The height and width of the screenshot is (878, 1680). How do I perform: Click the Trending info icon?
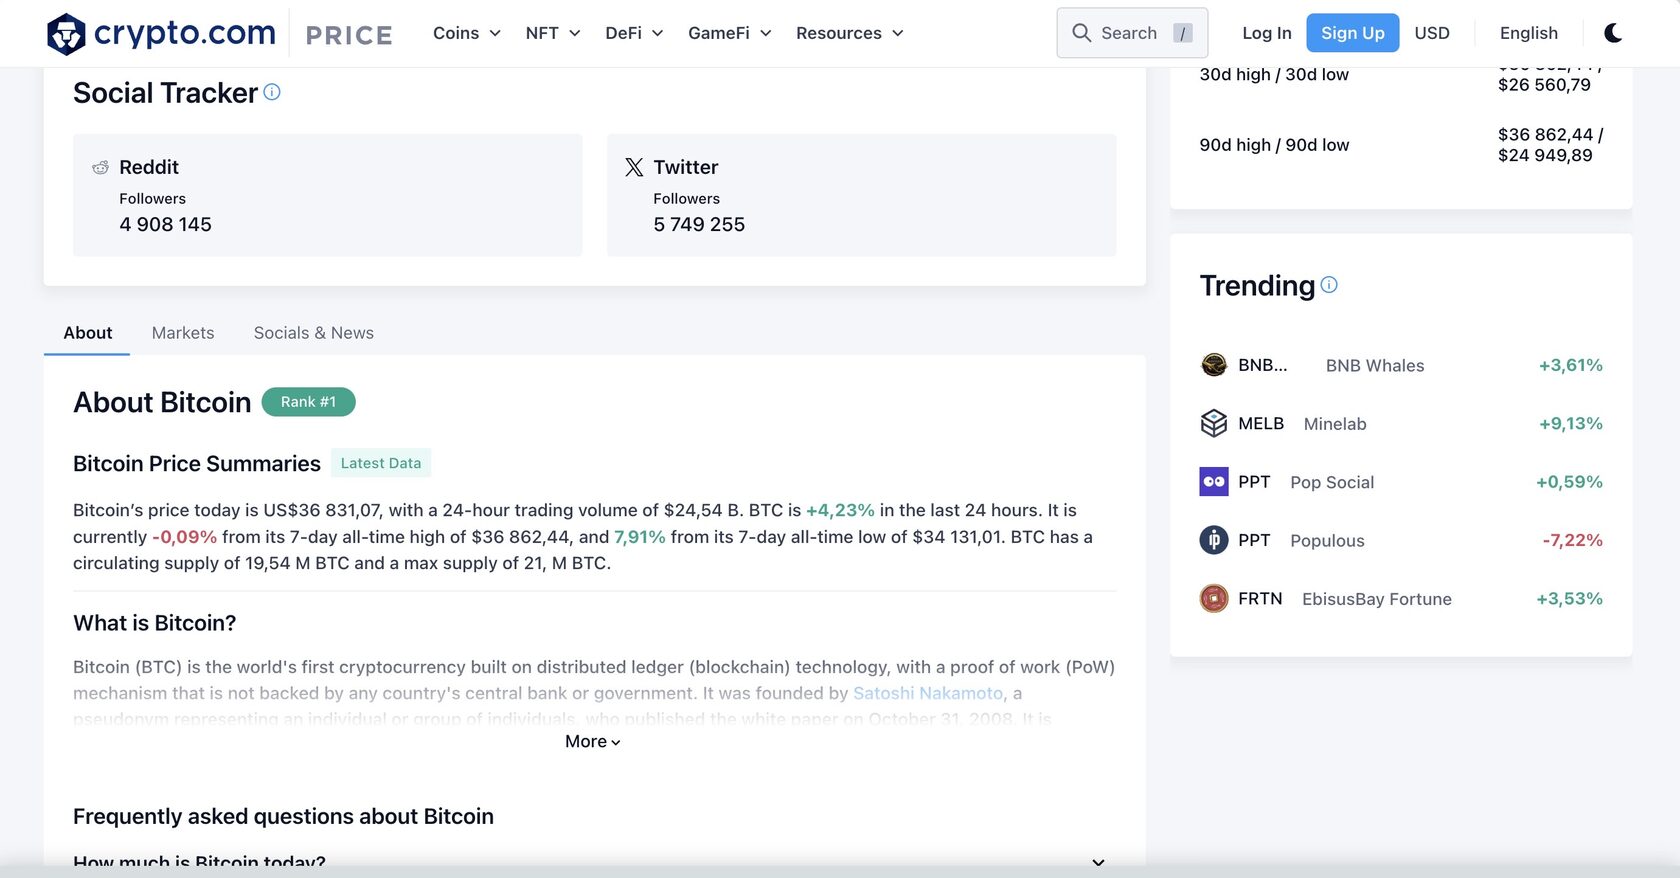pyautogui.click(x=1328, y=284)
